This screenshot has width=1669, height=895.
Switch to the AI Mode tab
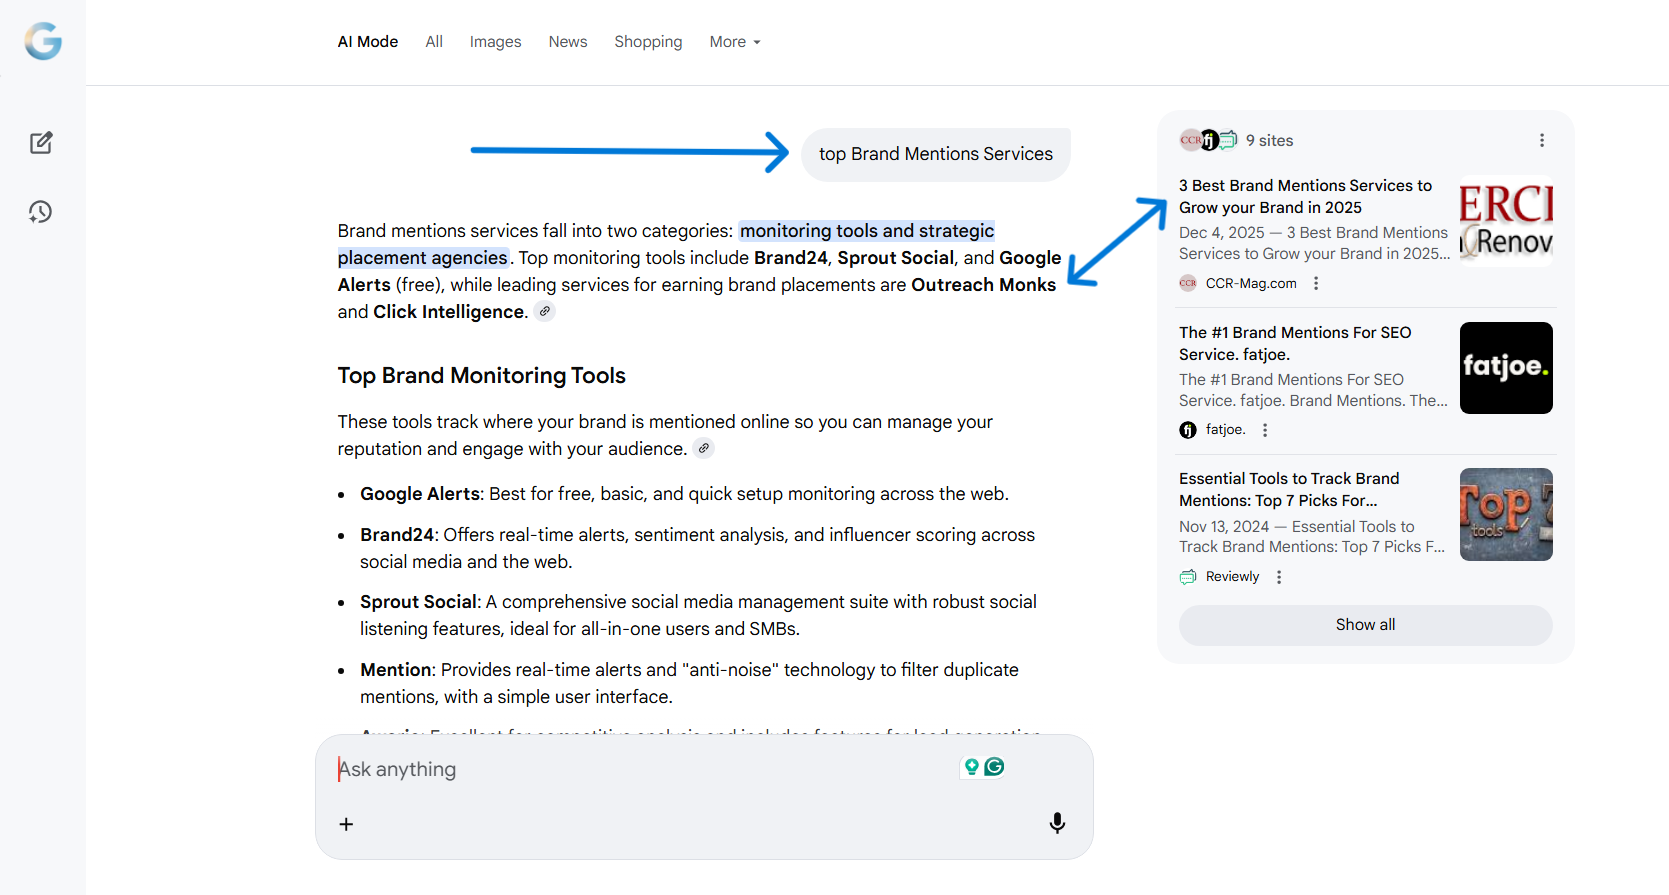coord(368,42)
